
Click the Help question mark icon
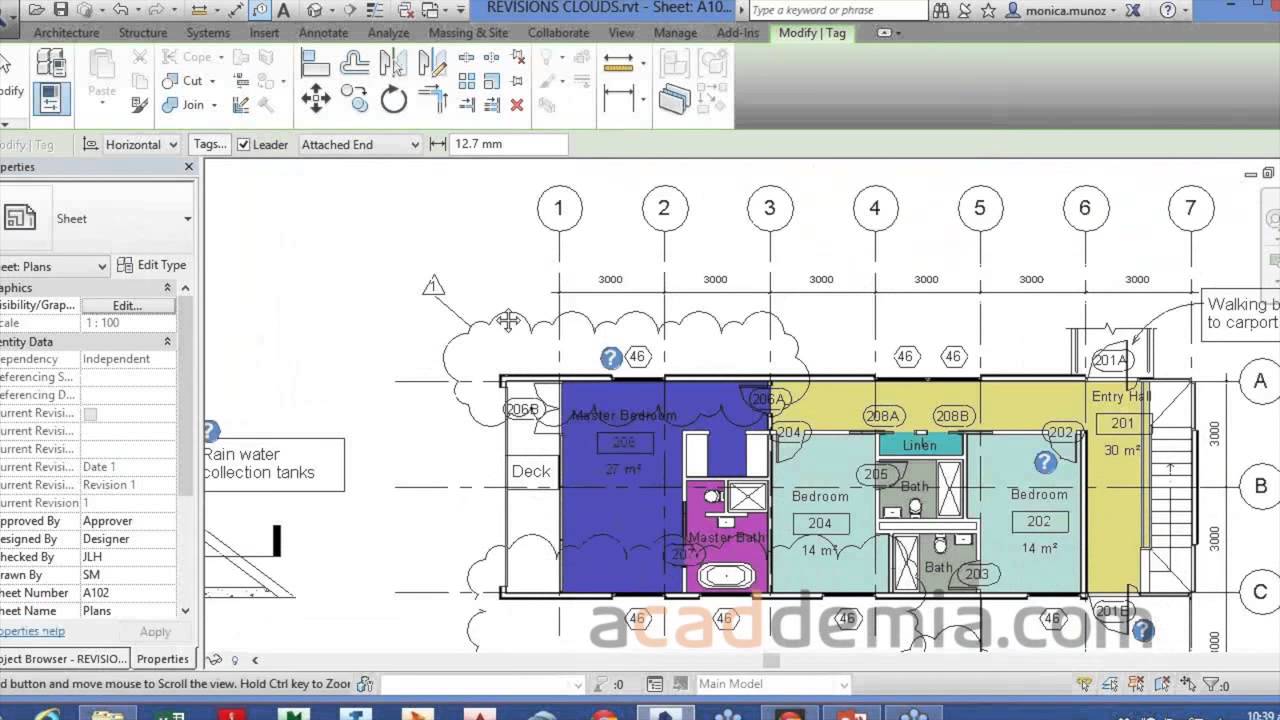coord(1168,10)
